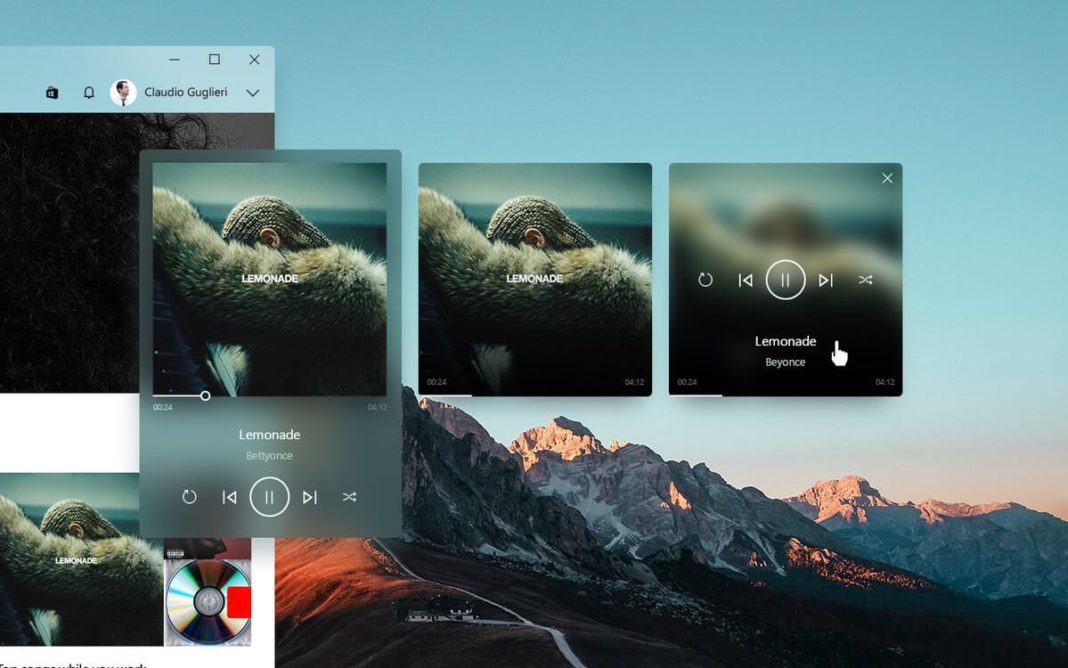
Task: Select the Lemonade album cover in the middle
Action: [535, 270]
